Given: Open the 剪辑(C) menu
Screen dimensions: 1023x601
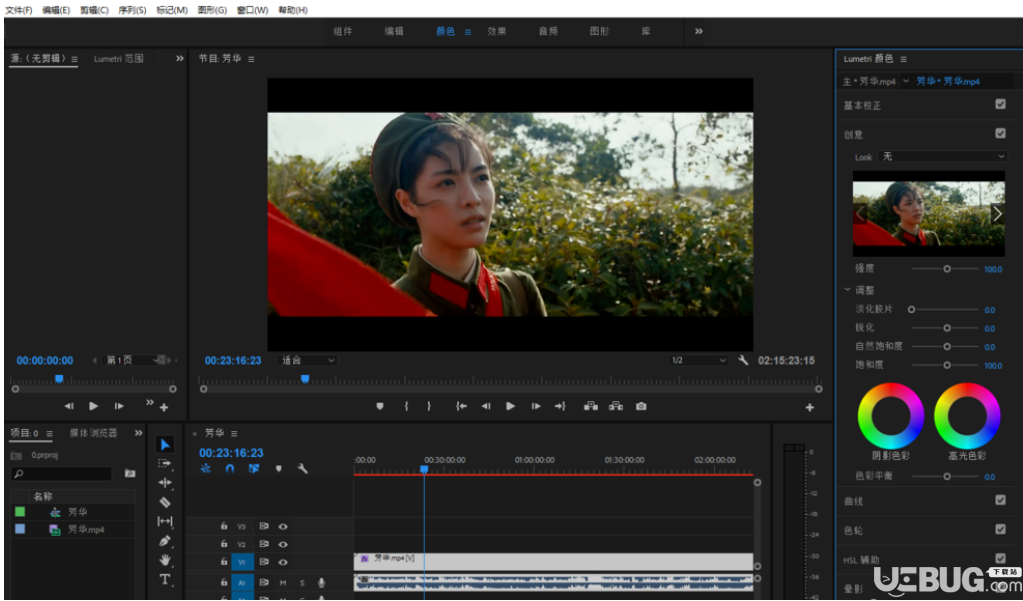Looking at the screenshot, I should pyautogui.click(x=94, y=10).
